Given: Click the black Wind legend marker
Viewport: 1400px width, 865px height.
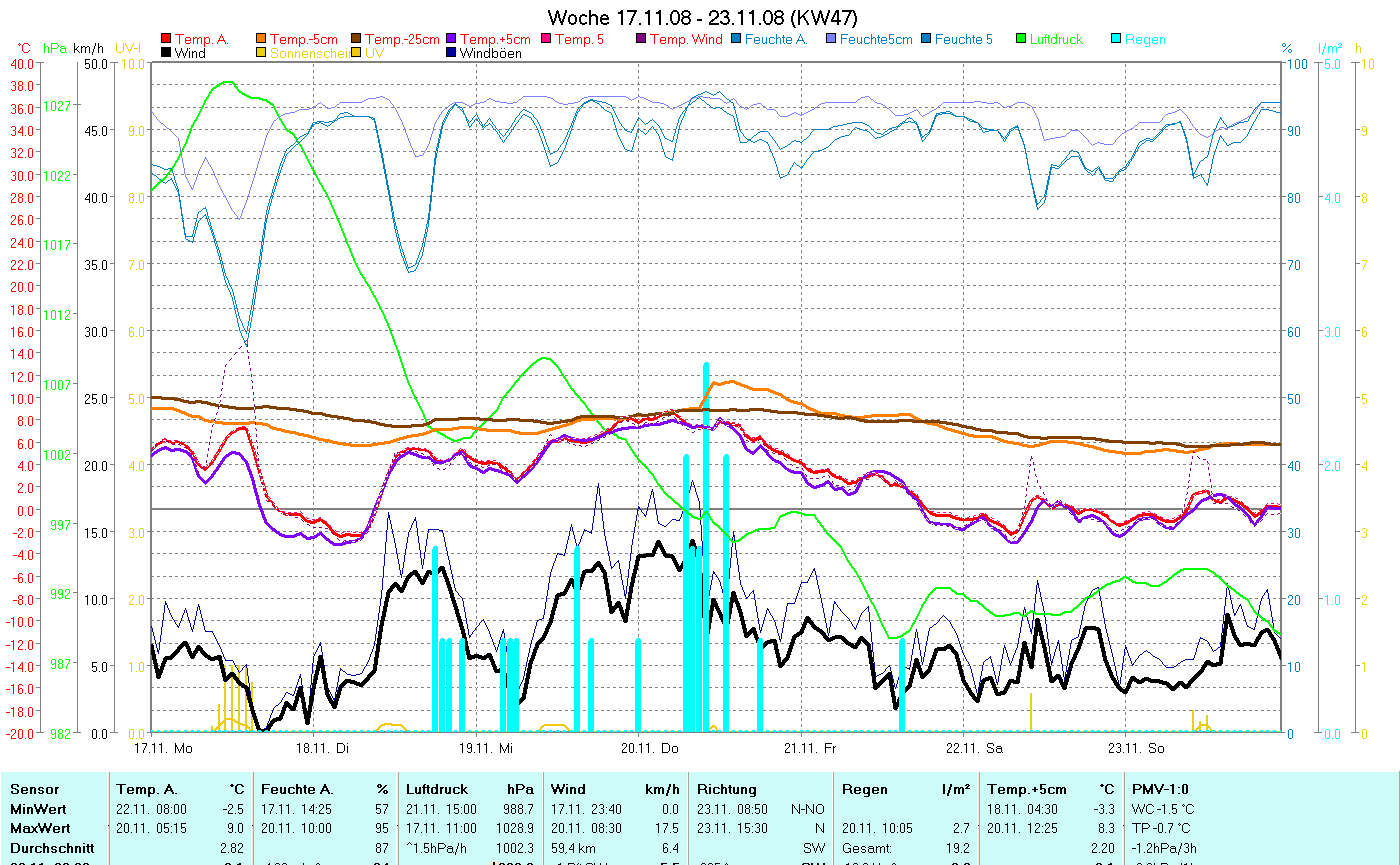Looking at the screenshot, I should tap(166, 54).
